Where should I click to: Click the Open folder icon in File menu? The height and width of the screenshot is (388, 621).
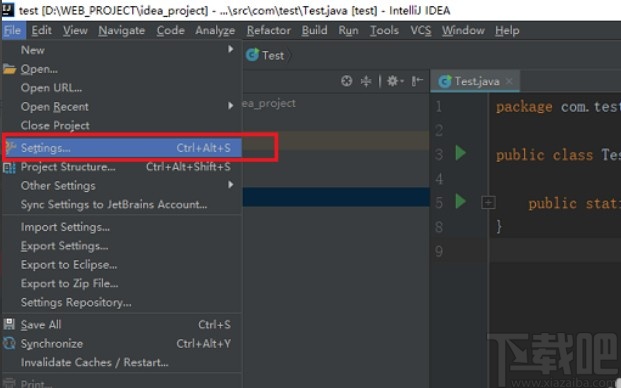[10, 69]
